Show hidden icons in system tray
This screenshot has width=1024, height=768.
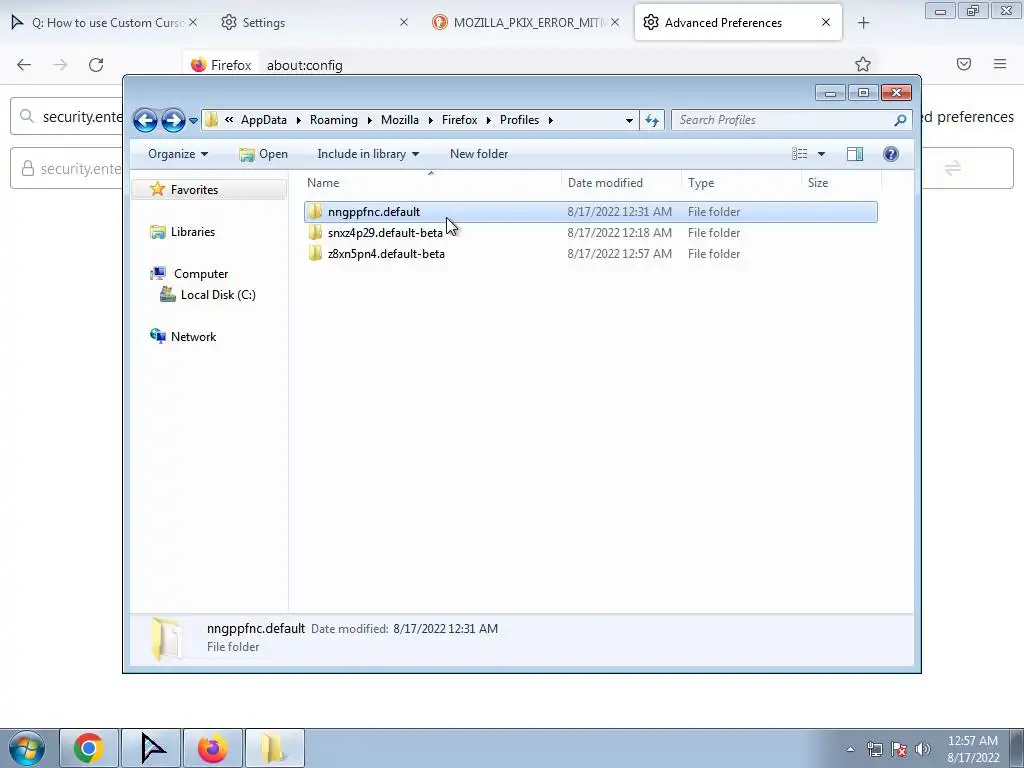click(x=850, y=749)
